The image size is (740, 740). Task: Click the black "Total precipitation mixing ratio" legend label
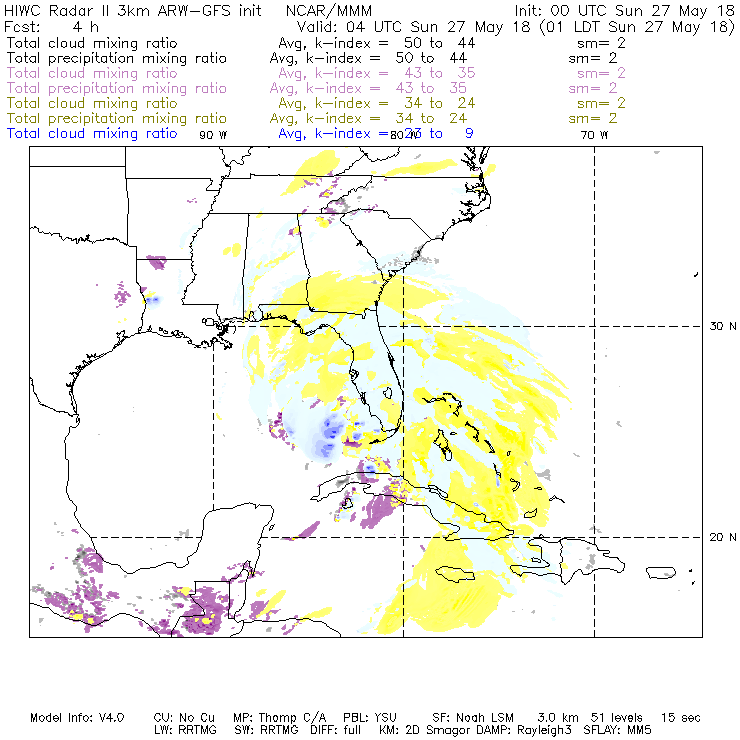coord(117,59)
